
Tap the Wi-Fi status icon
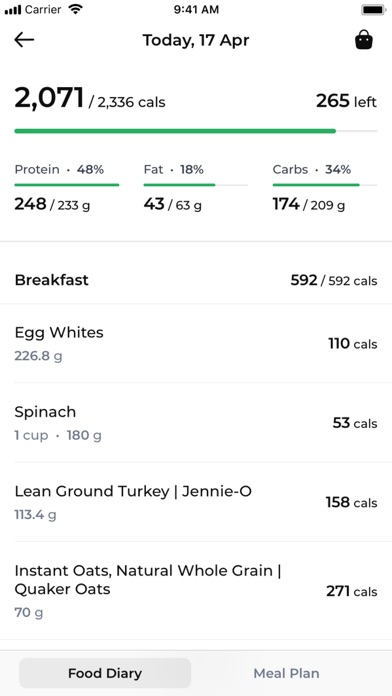click(76, 10)
